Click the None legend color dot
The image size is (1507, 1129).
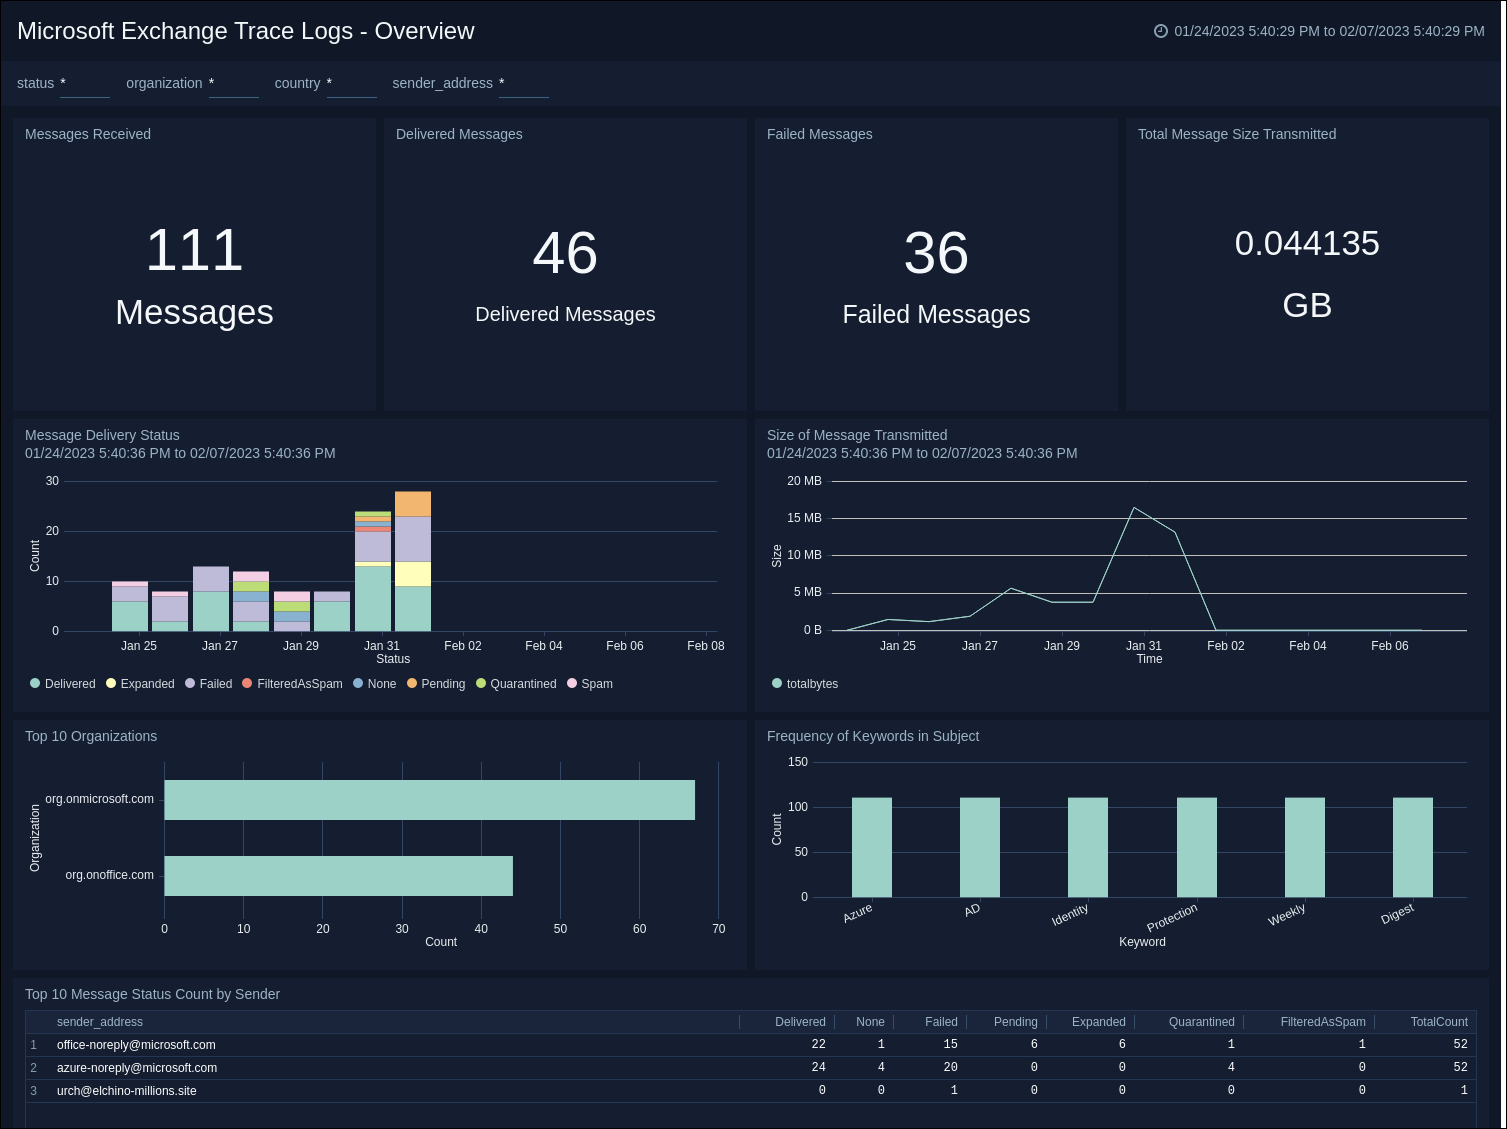pos(358,683)
